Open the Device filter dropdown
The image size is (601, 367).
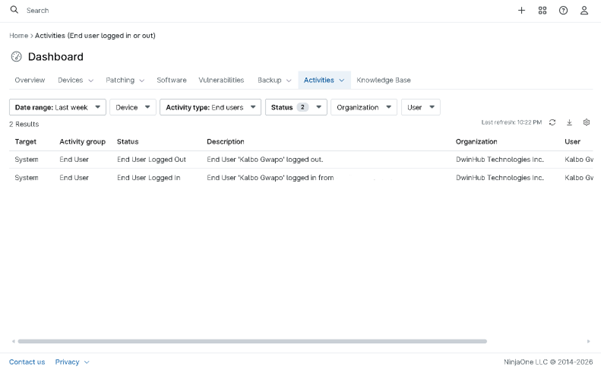tap(133, 107)
